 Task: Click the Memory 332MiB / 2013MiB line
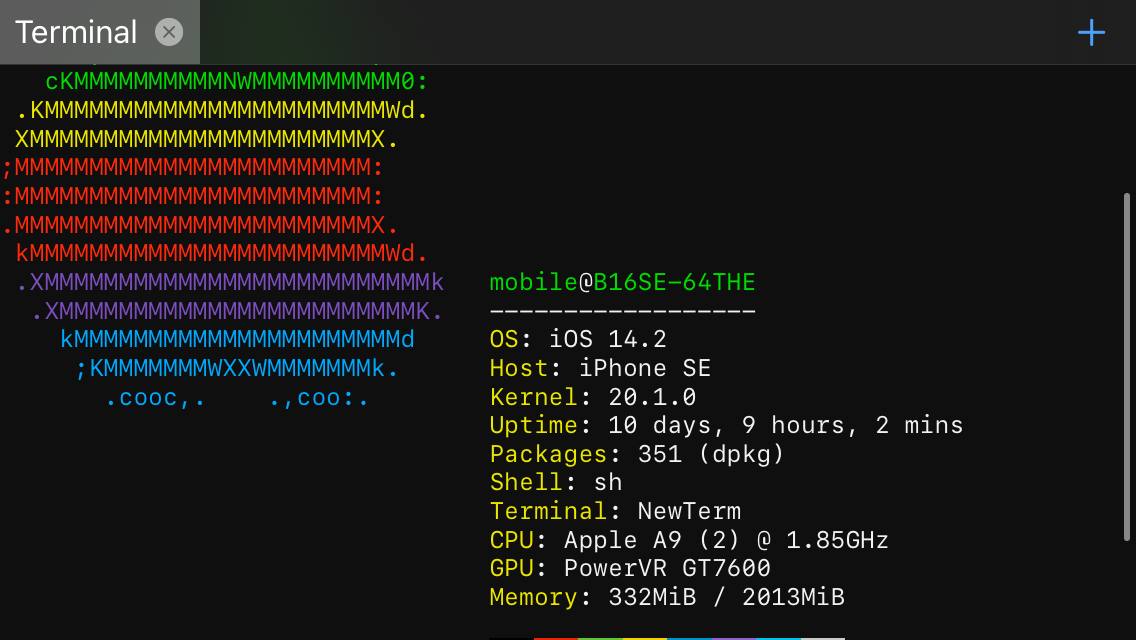click(667, 597)
